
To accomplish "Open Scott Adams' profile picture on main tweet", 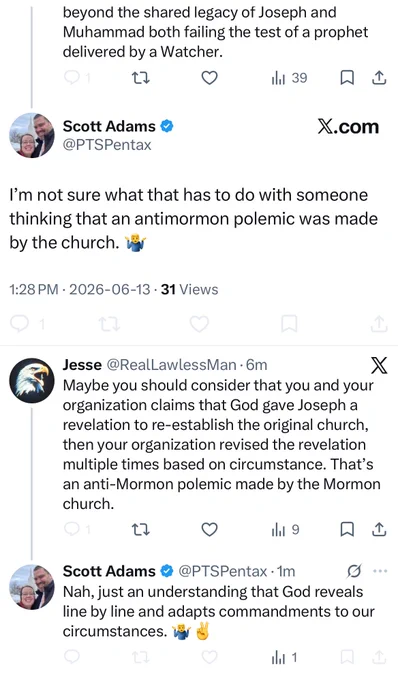I will tap(32, 135).
